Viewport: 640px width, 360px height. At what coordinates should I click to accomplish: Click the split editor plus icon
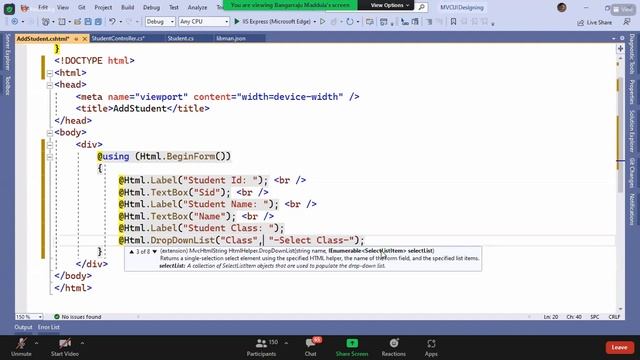pyautogui.click(x=620, y=49)
